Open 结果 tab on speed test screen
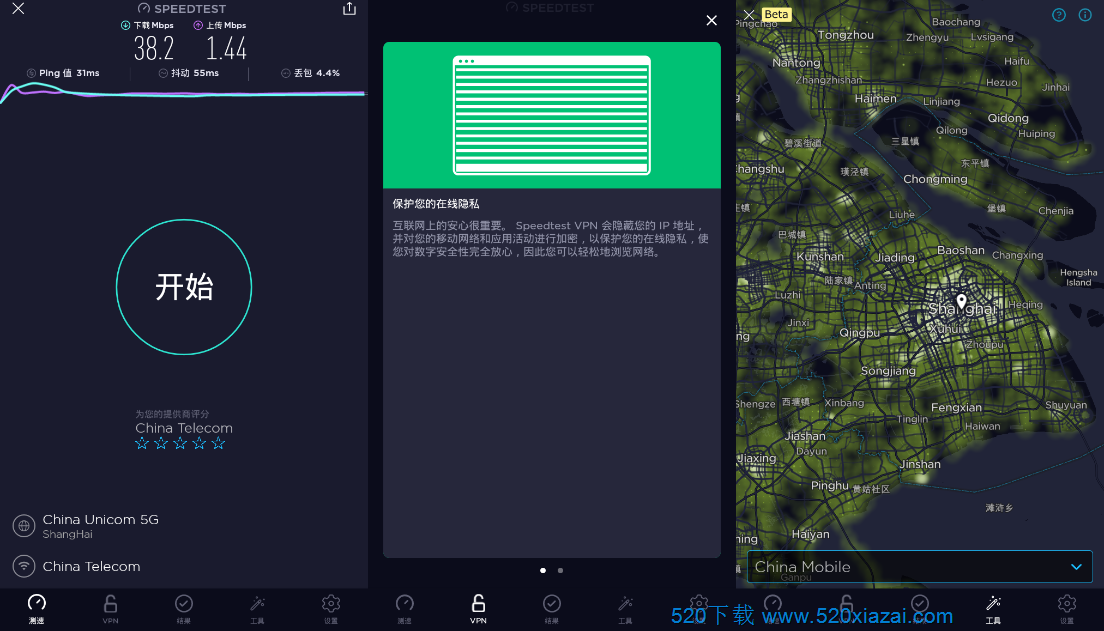Viewport: 1104px width, 631px height. [184, 609]
